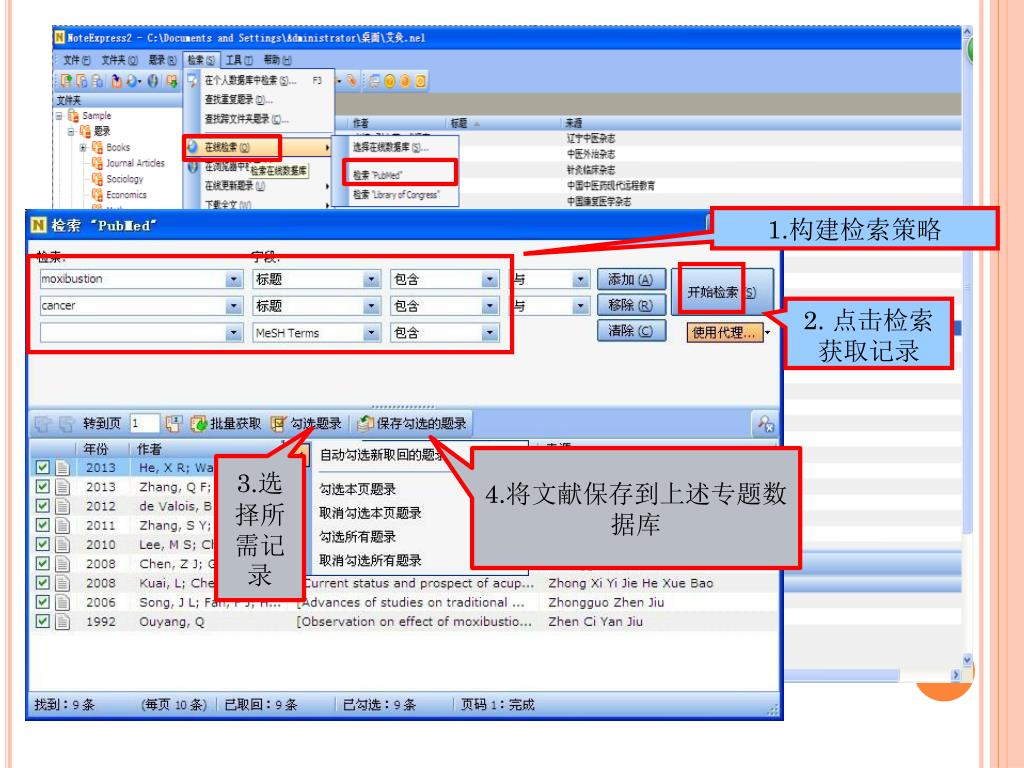Click the Books folder icon

pos(97,148)
